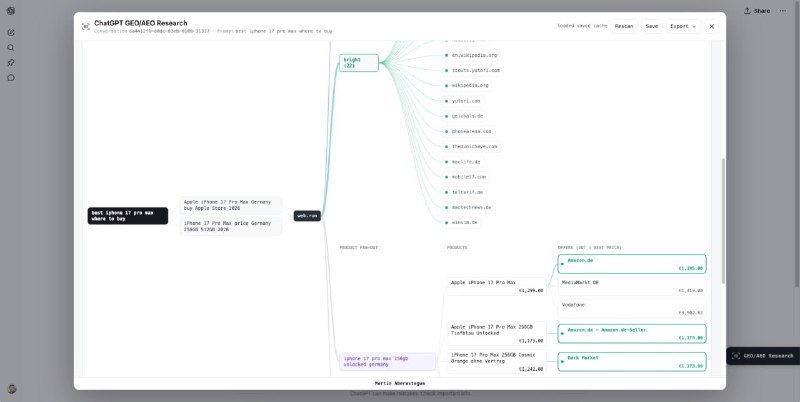The width and height of the screenshot is (800, 402).
Task: Click the pin icon in the left sidebar
Action: click(11, 63)
